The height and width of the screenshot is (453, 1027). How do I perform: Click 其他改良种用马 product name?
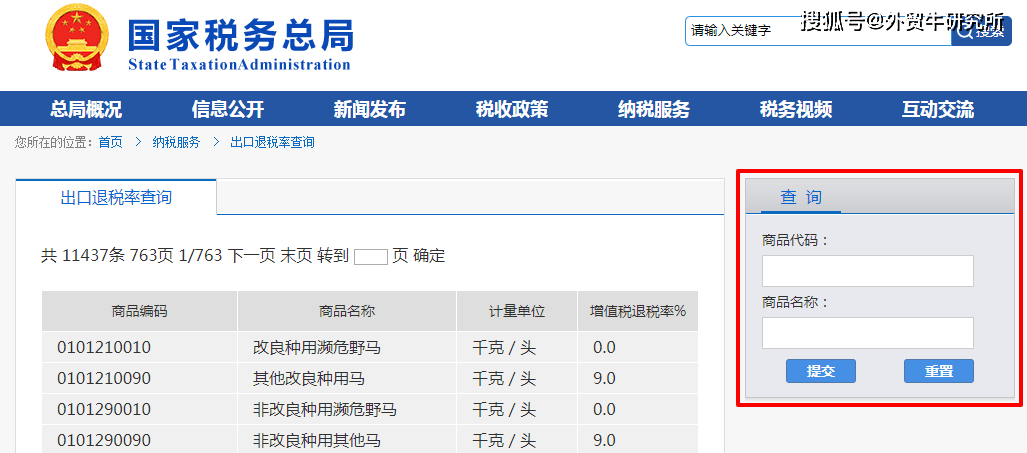click(309, 378)
